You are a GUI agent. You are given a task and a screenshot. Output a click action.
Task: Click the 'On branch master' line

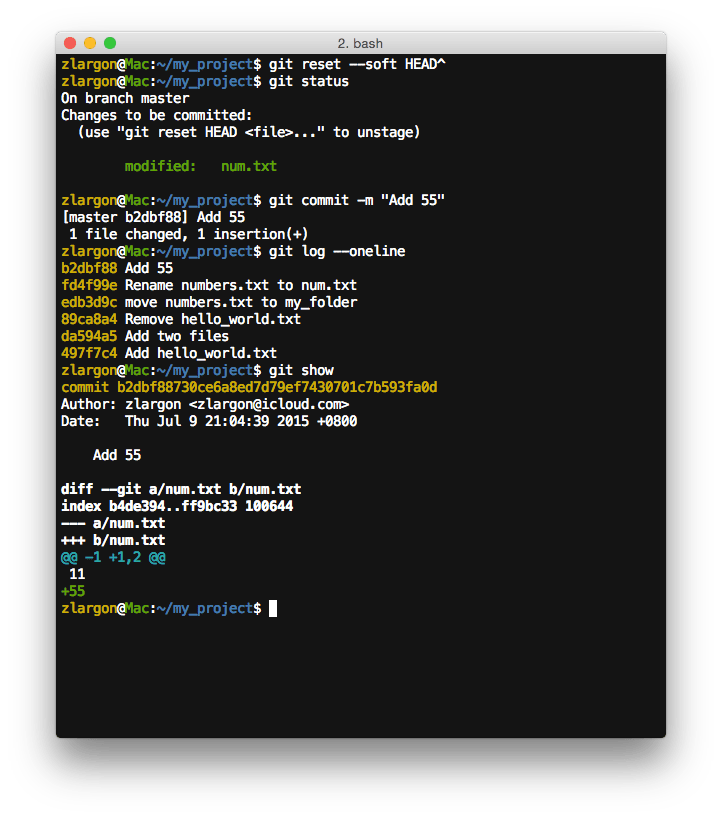(x=125, y=98)
